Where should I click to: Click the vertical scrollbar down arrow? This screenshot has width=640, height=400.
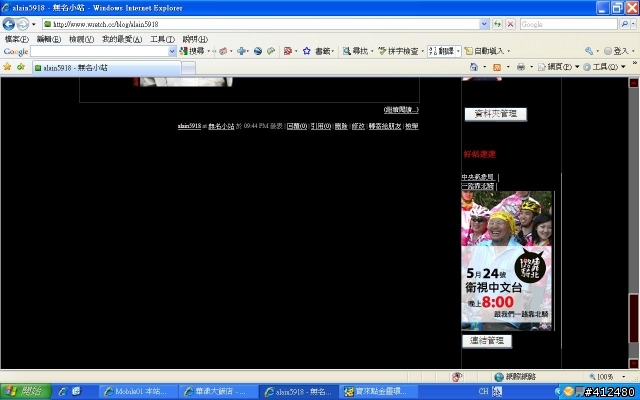click(633, 363)
